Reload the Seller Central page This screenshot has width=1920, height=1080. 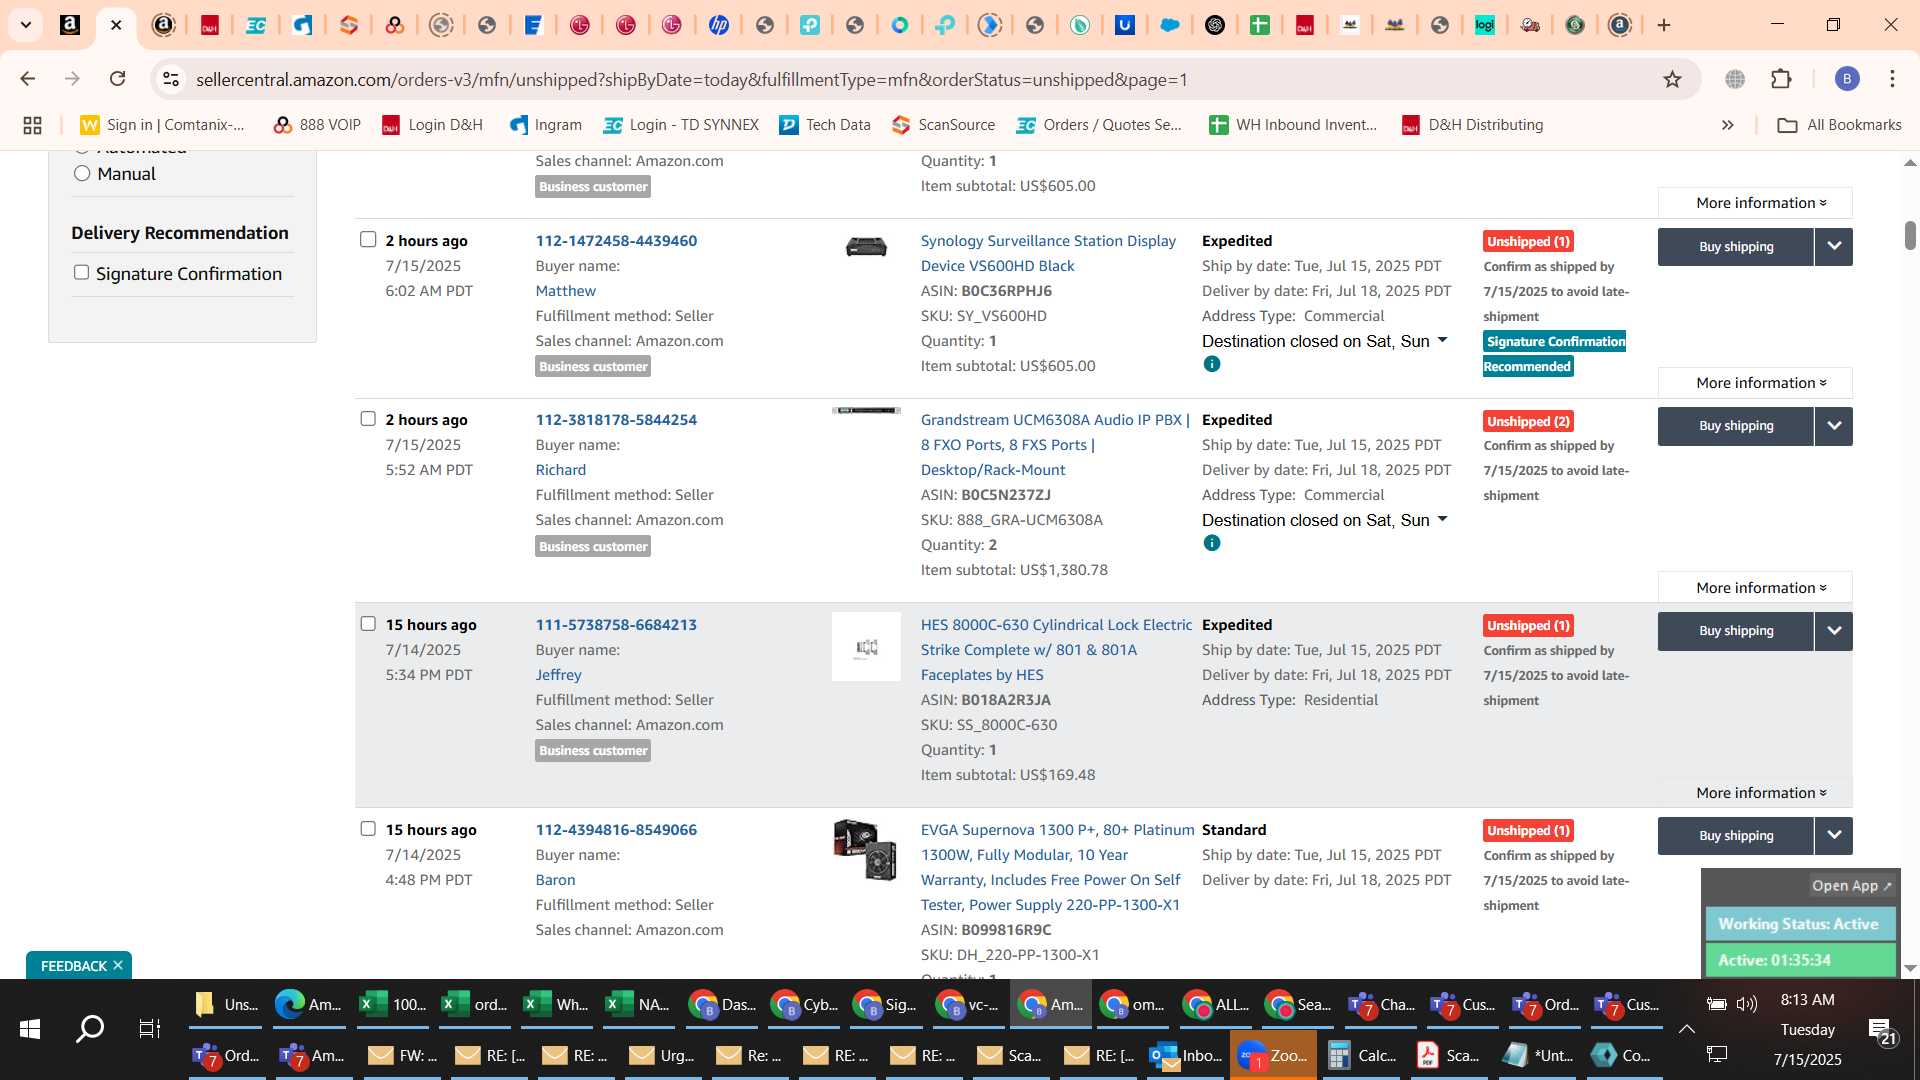118,79
